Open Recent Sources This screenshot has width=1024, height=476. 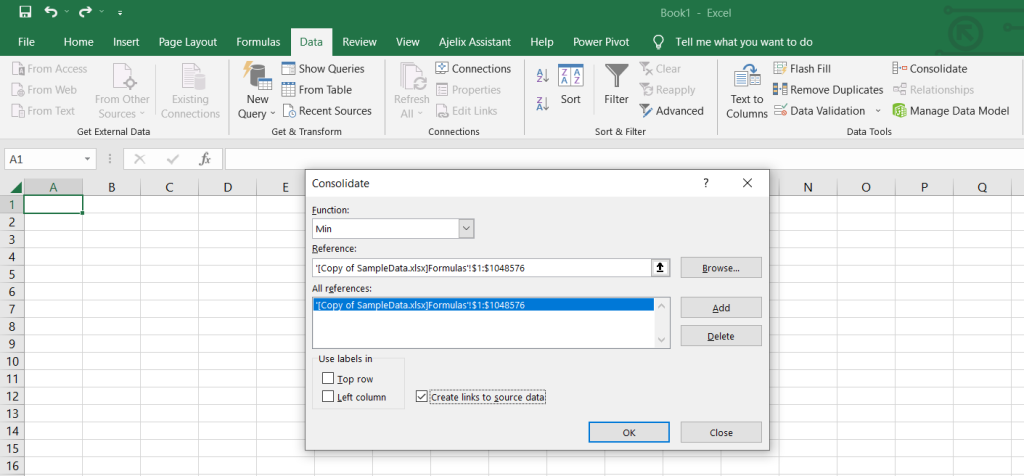pos(327,111)
